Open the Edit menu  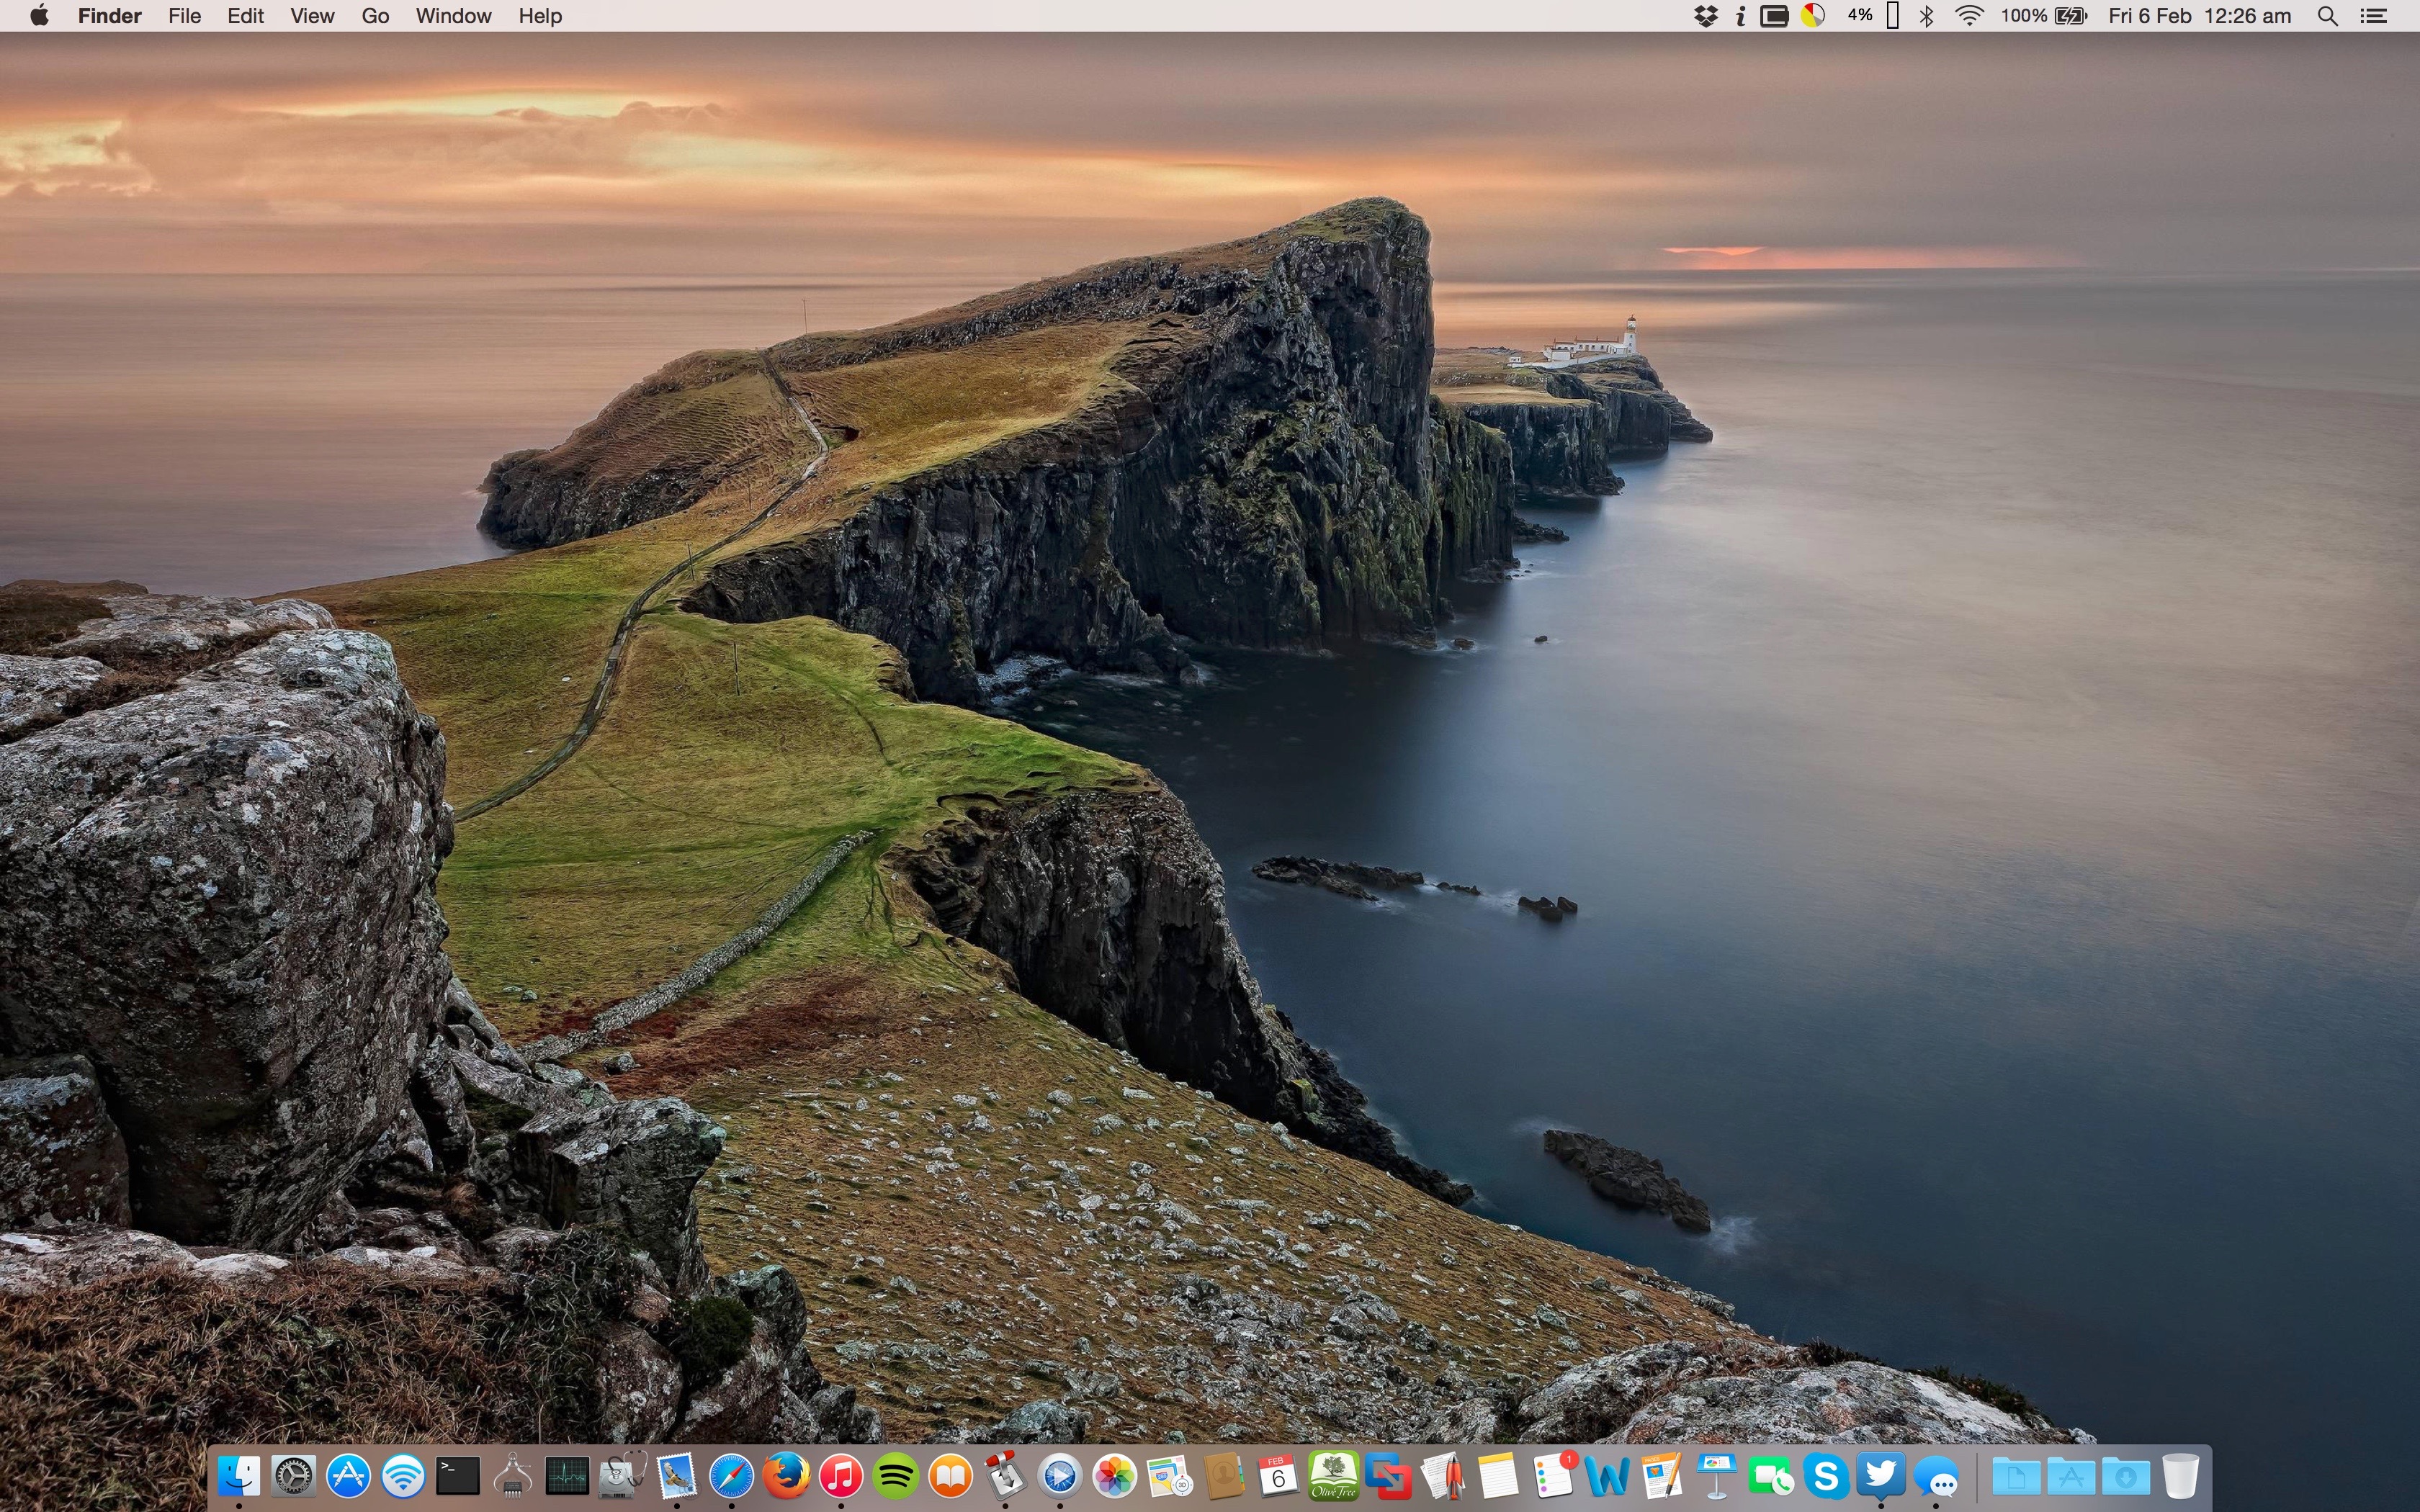[x=245, y=16]
